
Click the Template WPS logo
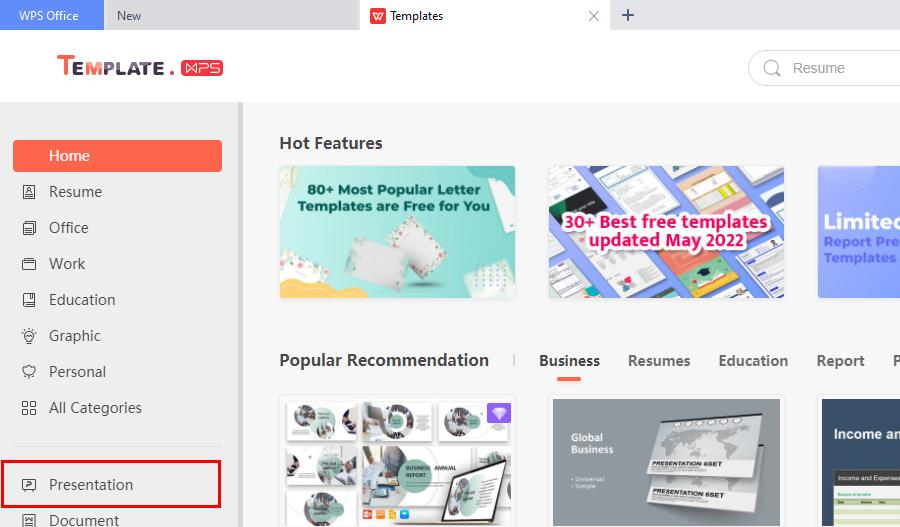[140, 66]
